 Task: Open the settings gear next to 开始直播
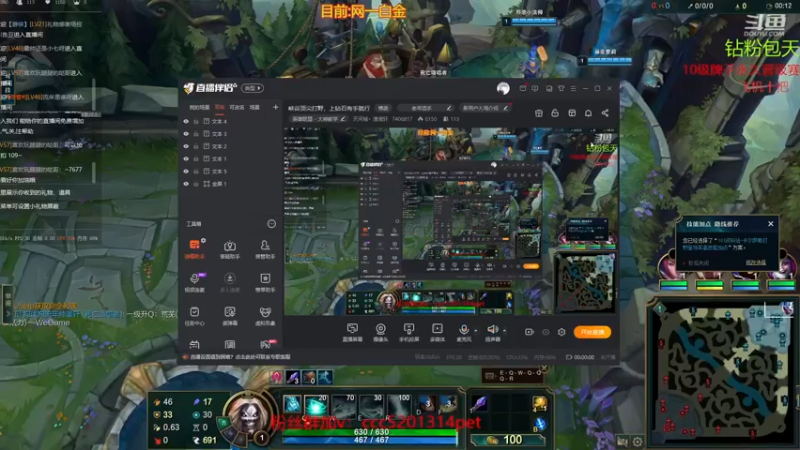(x=561, y=332)
